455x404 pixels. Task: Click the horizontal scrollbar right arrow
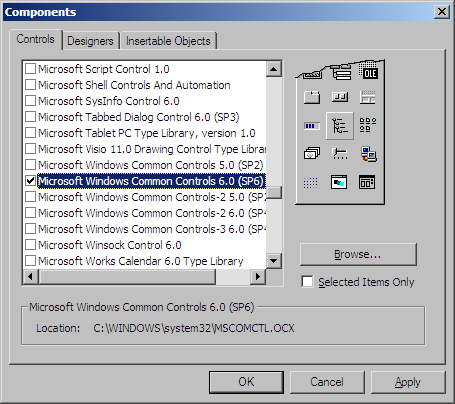(258, 276)
